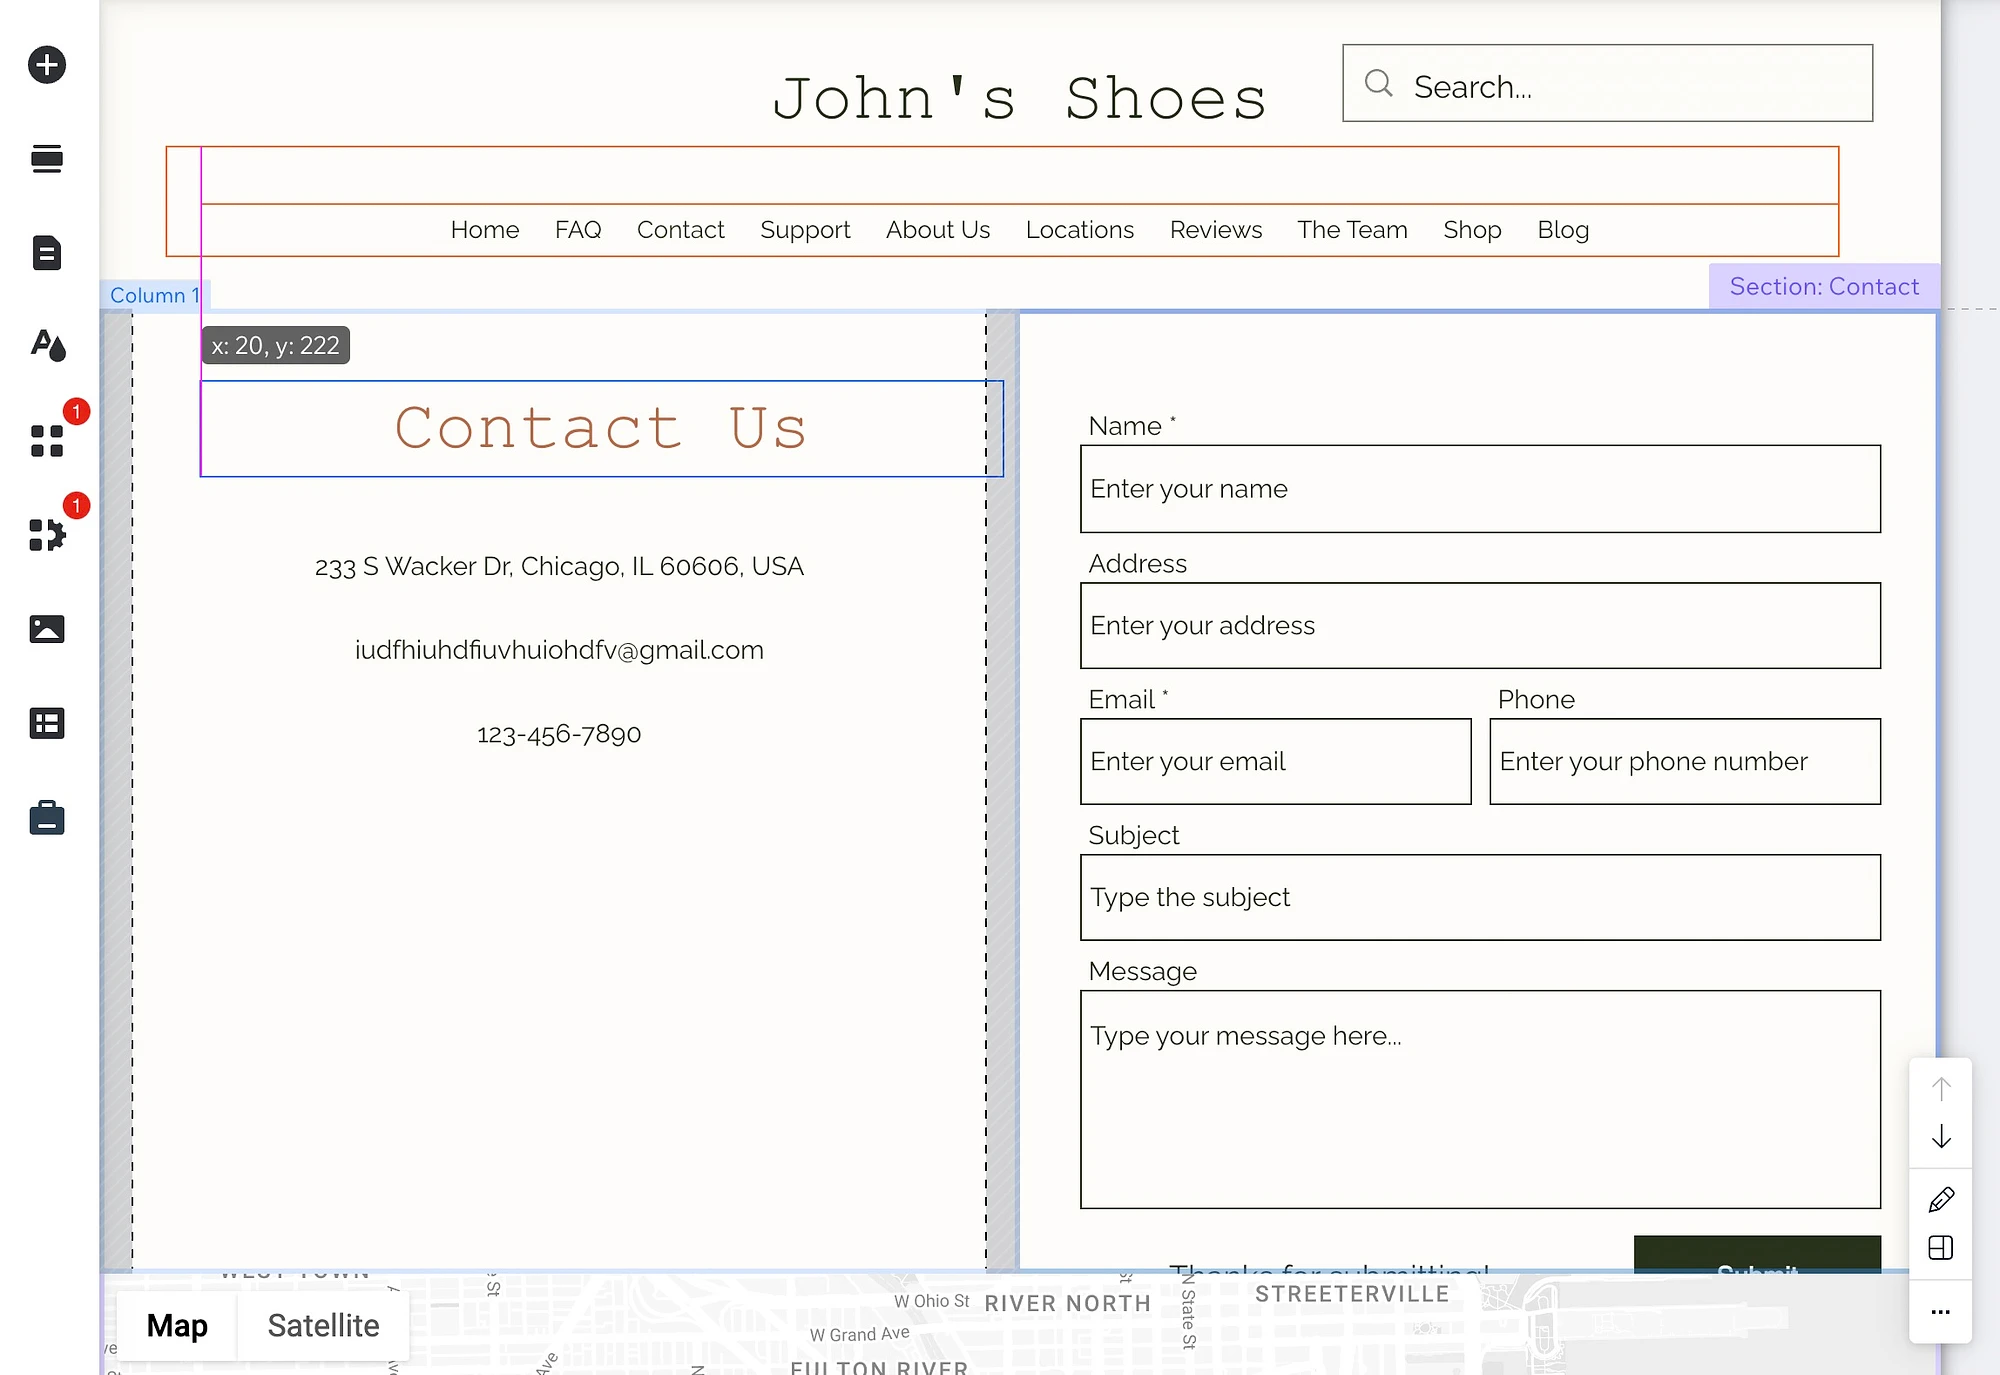Open the more options ellipsis menu

[1942, 1313]
